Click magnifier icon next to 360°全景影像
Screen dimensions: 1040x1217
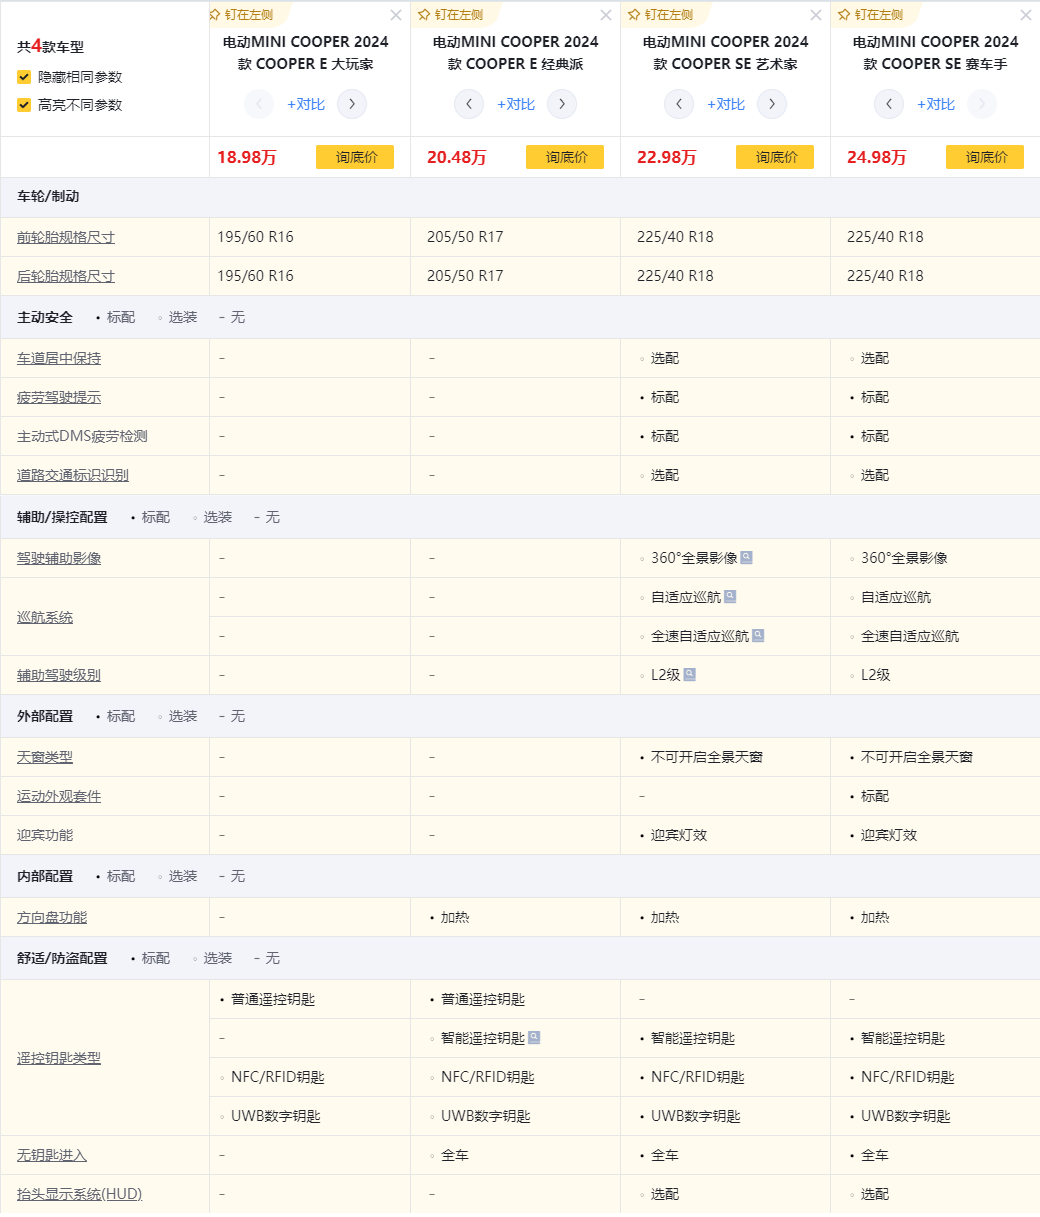click(x=746, y=557)
